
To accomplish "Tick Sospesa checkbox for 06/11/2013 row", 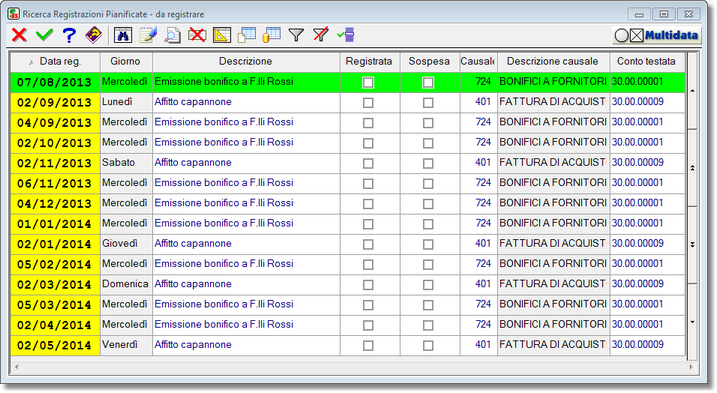I will pyautogui.click(x=428, y=183).
